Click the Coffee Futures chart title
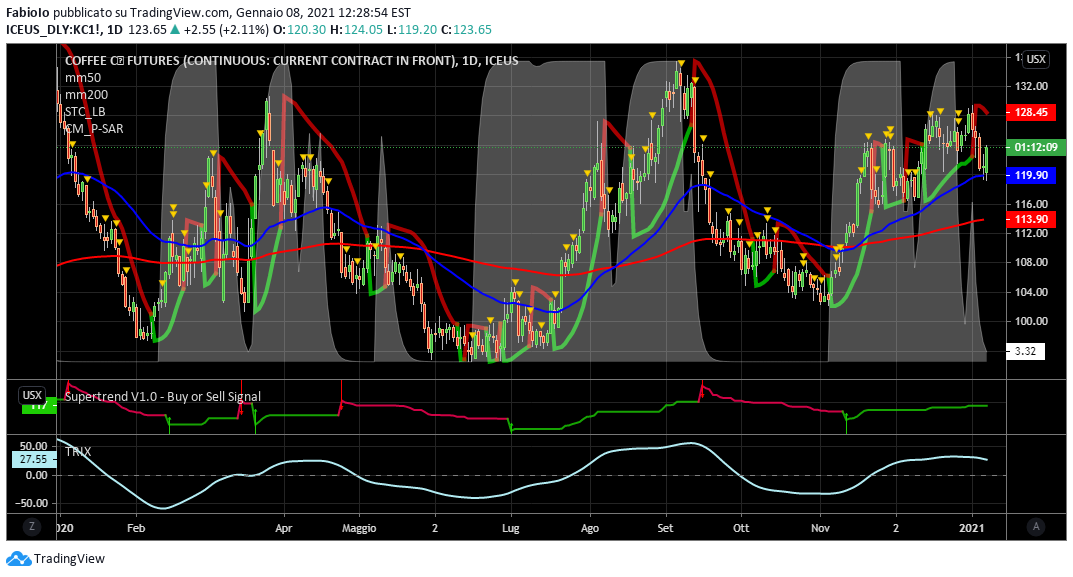This screenshot has height=577, width=1073. (x=291, y=60)
